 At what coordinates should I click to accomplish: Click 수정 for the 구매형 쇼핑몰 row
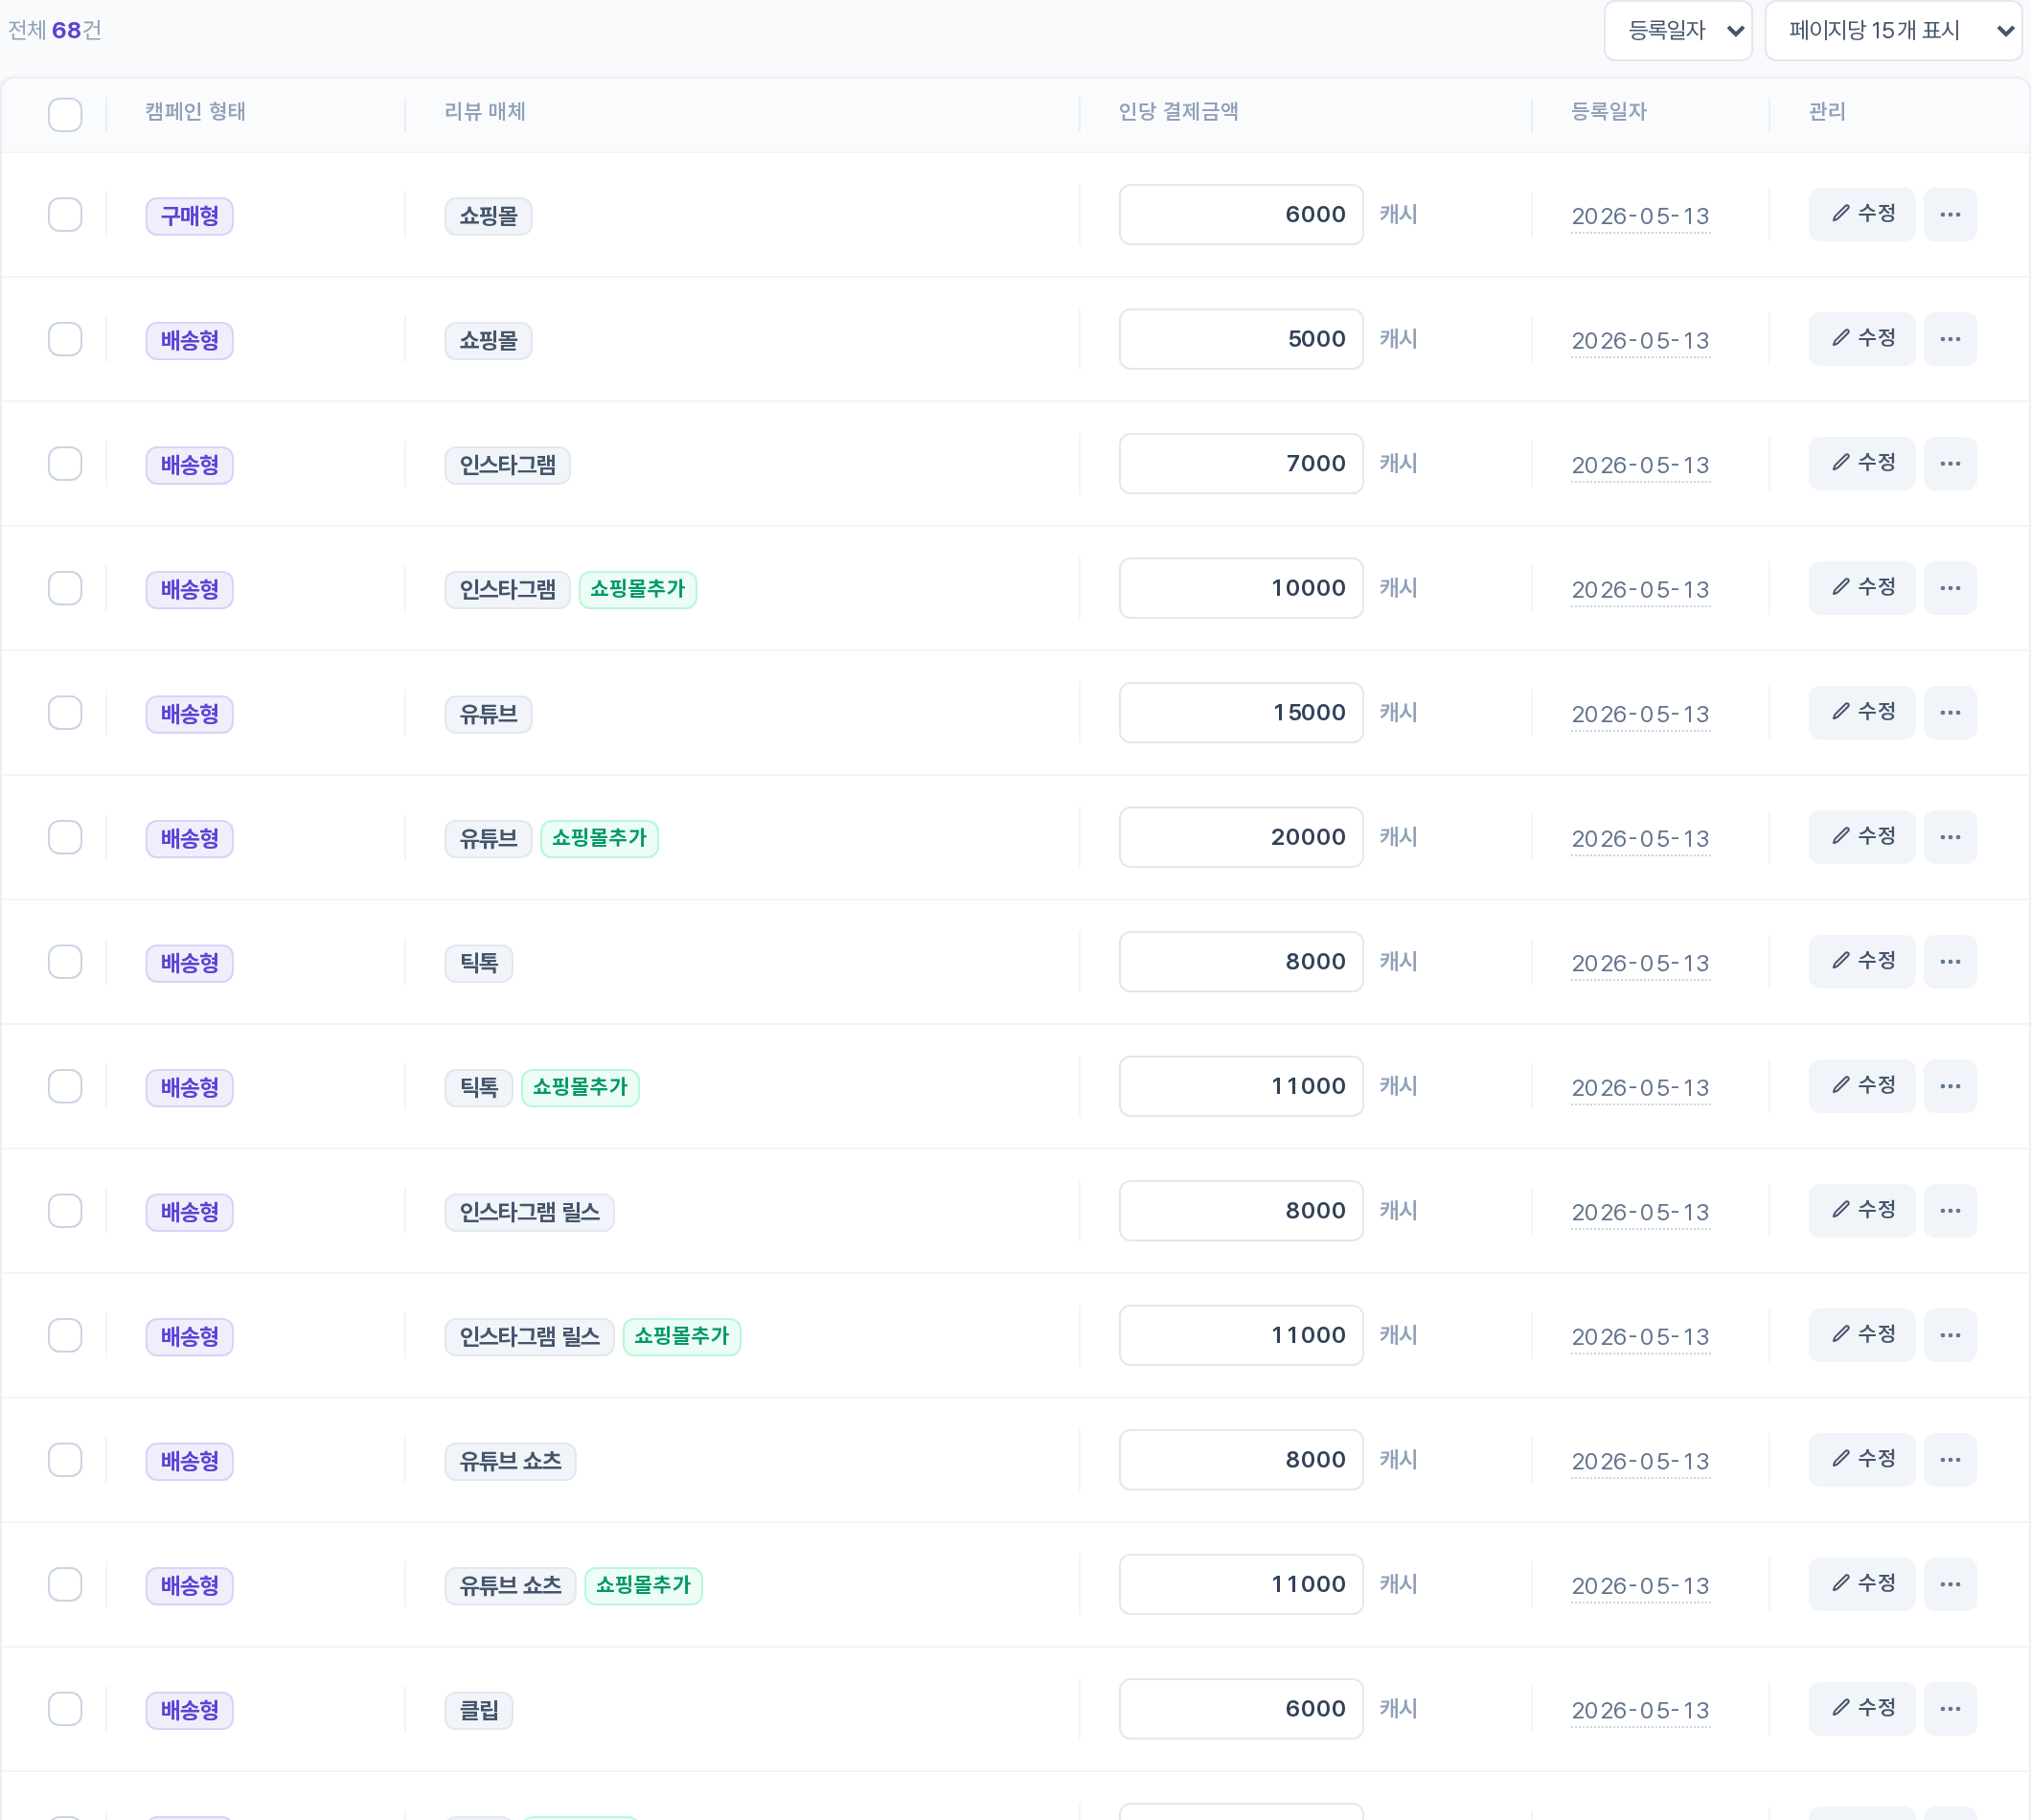pyautogui.click(x=1861, y=214)
